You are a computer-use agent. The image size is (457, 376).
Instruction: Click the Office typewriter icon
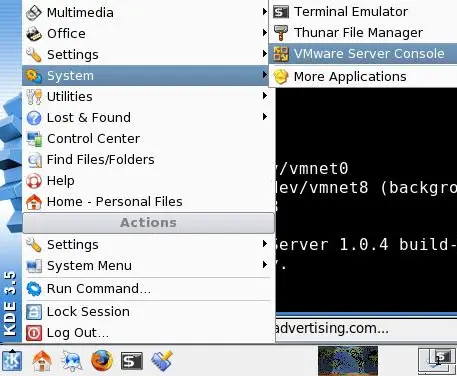(34, 34)
